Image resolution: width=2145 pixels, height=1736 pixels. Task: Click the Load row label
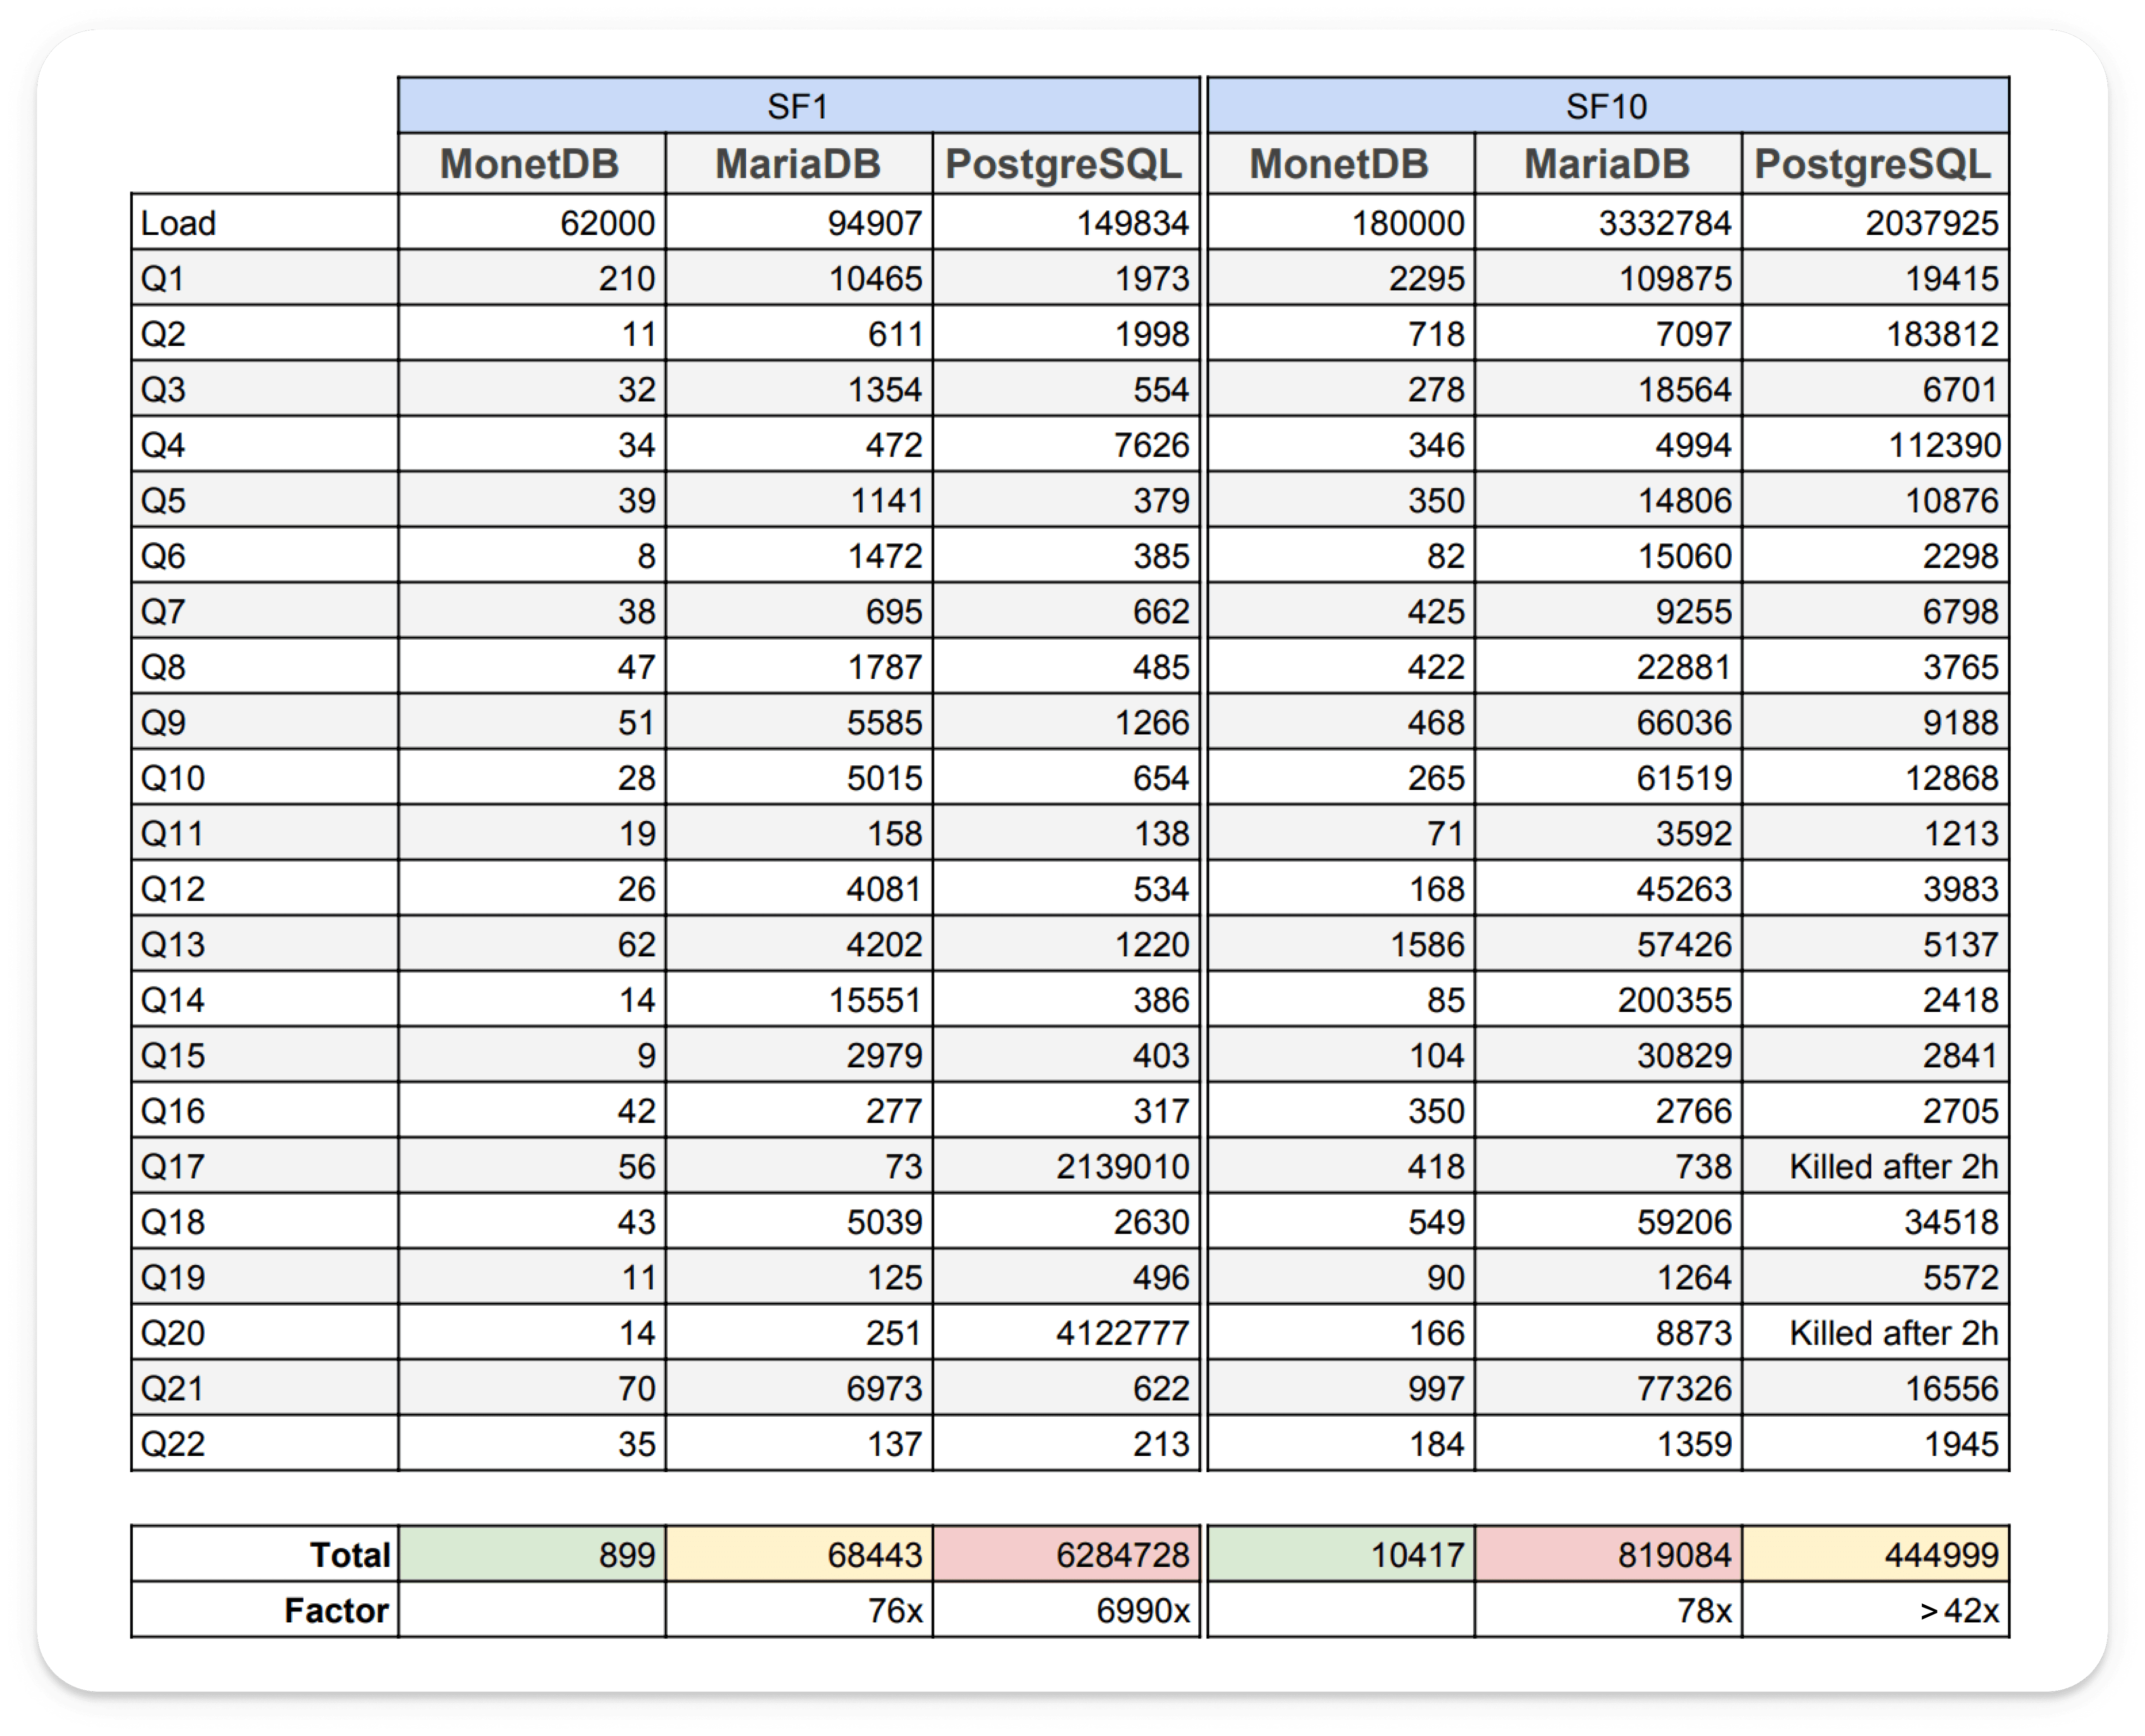pyautogui.click(x=178, y=222)
